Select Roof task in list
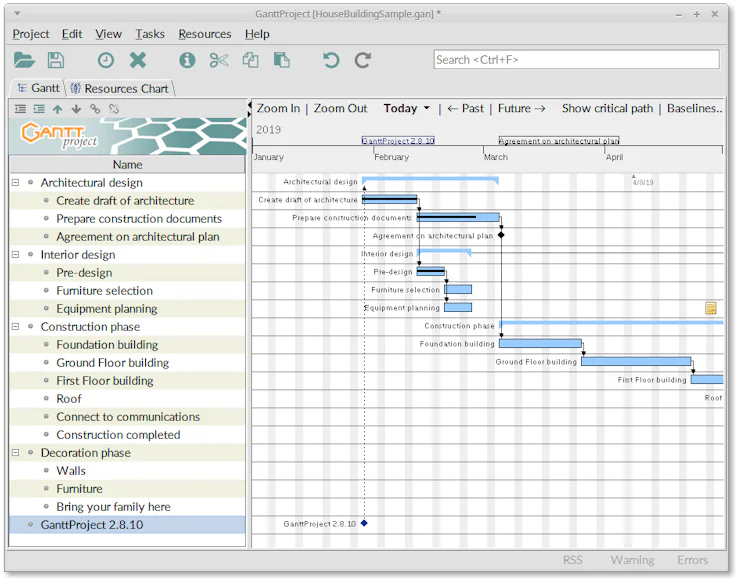Viewport: 736px width, 579px height. click(x=127, y=399)
